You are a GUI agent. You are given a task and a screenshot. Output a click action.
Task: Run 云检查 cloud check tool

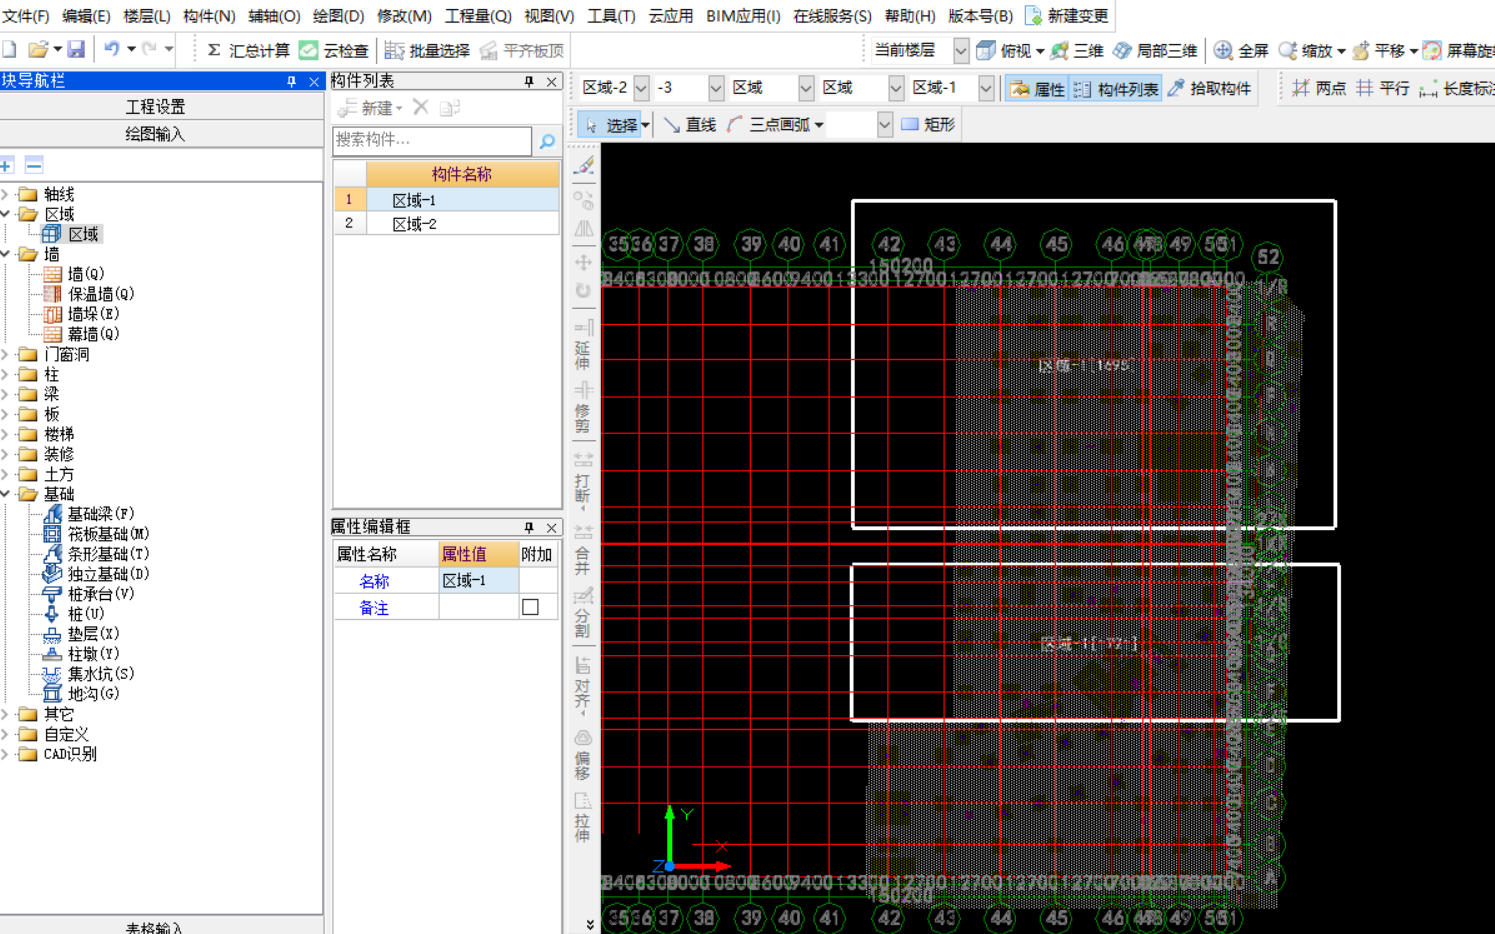tap(334, 50)
